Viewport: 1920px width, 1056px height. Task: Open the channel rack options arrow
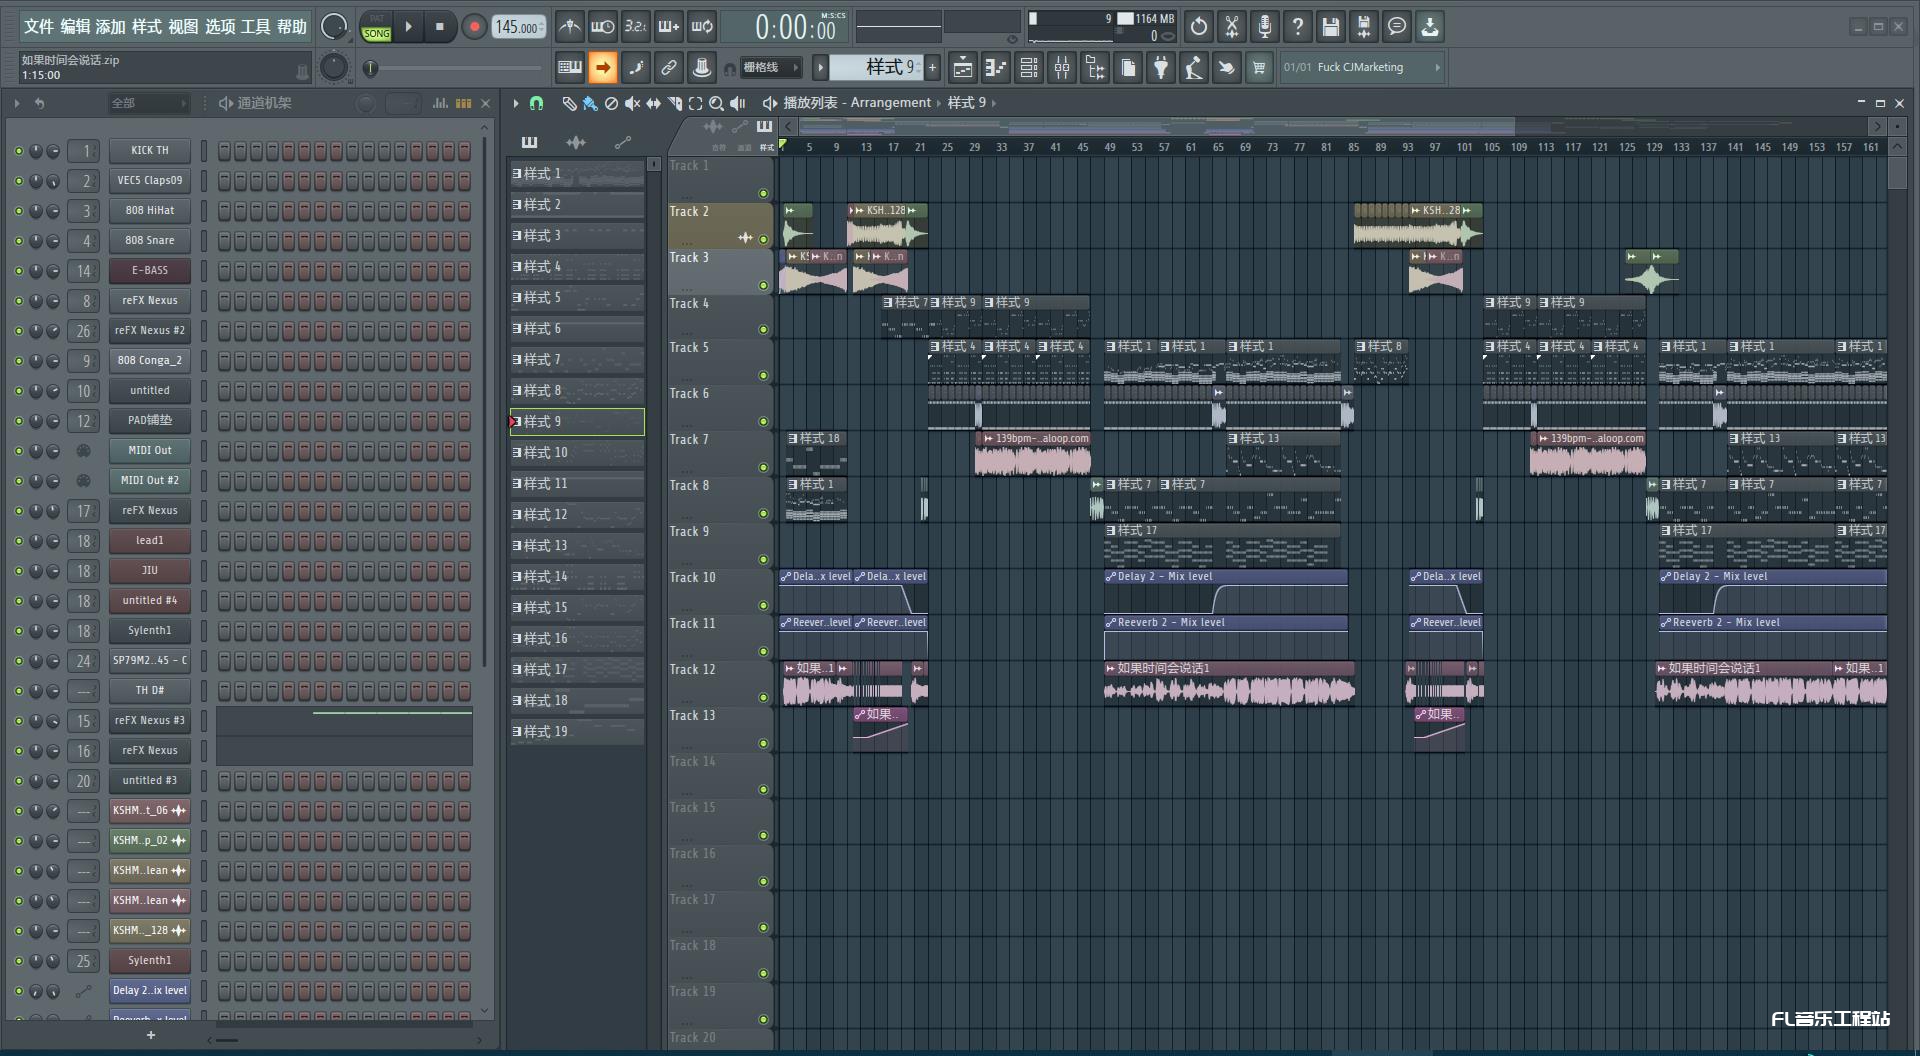pos(17,103)
